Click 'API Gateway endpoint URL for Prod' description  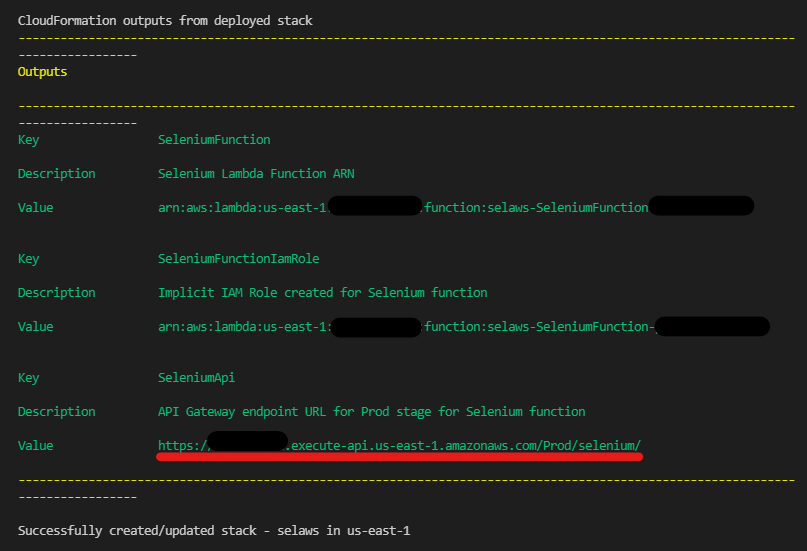(371, 411)
